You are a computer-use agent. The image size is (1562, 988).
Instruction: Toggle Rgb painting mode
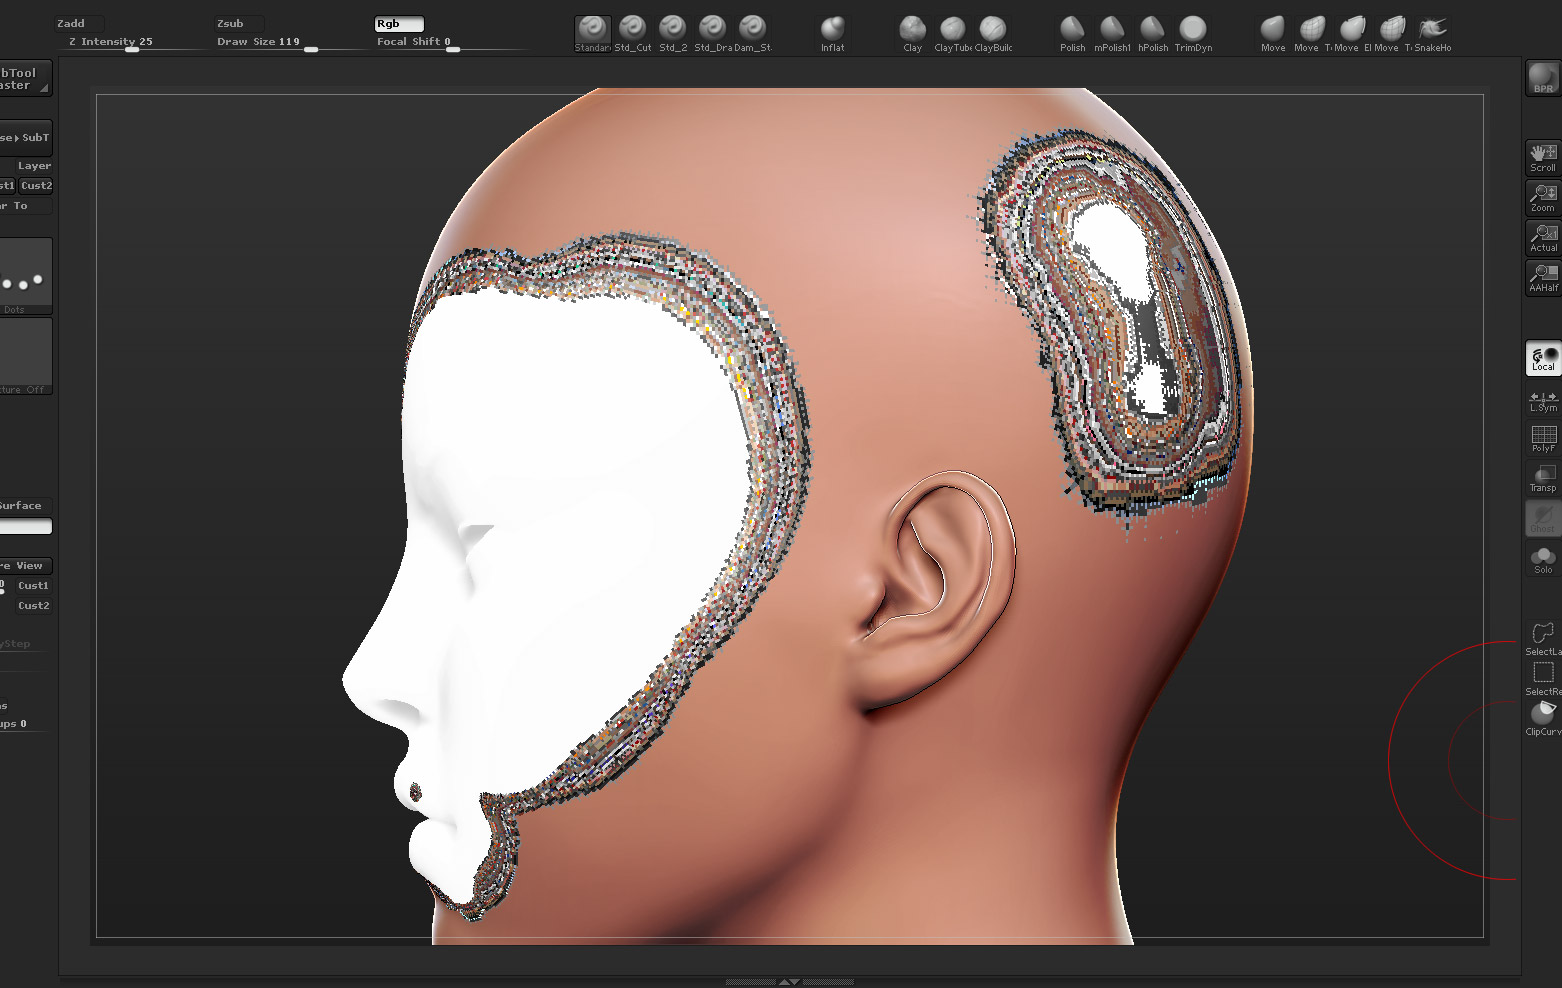click(399, 24)
